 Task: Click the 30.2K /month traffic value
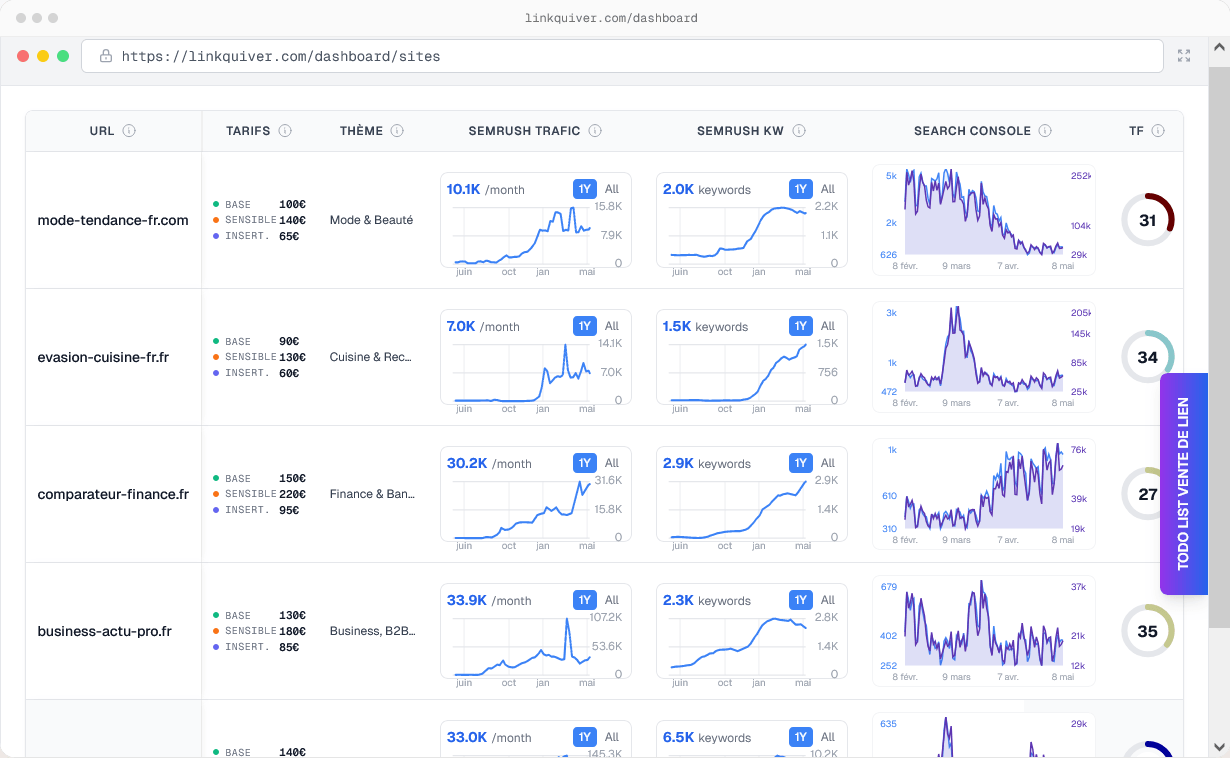[489, 463]
